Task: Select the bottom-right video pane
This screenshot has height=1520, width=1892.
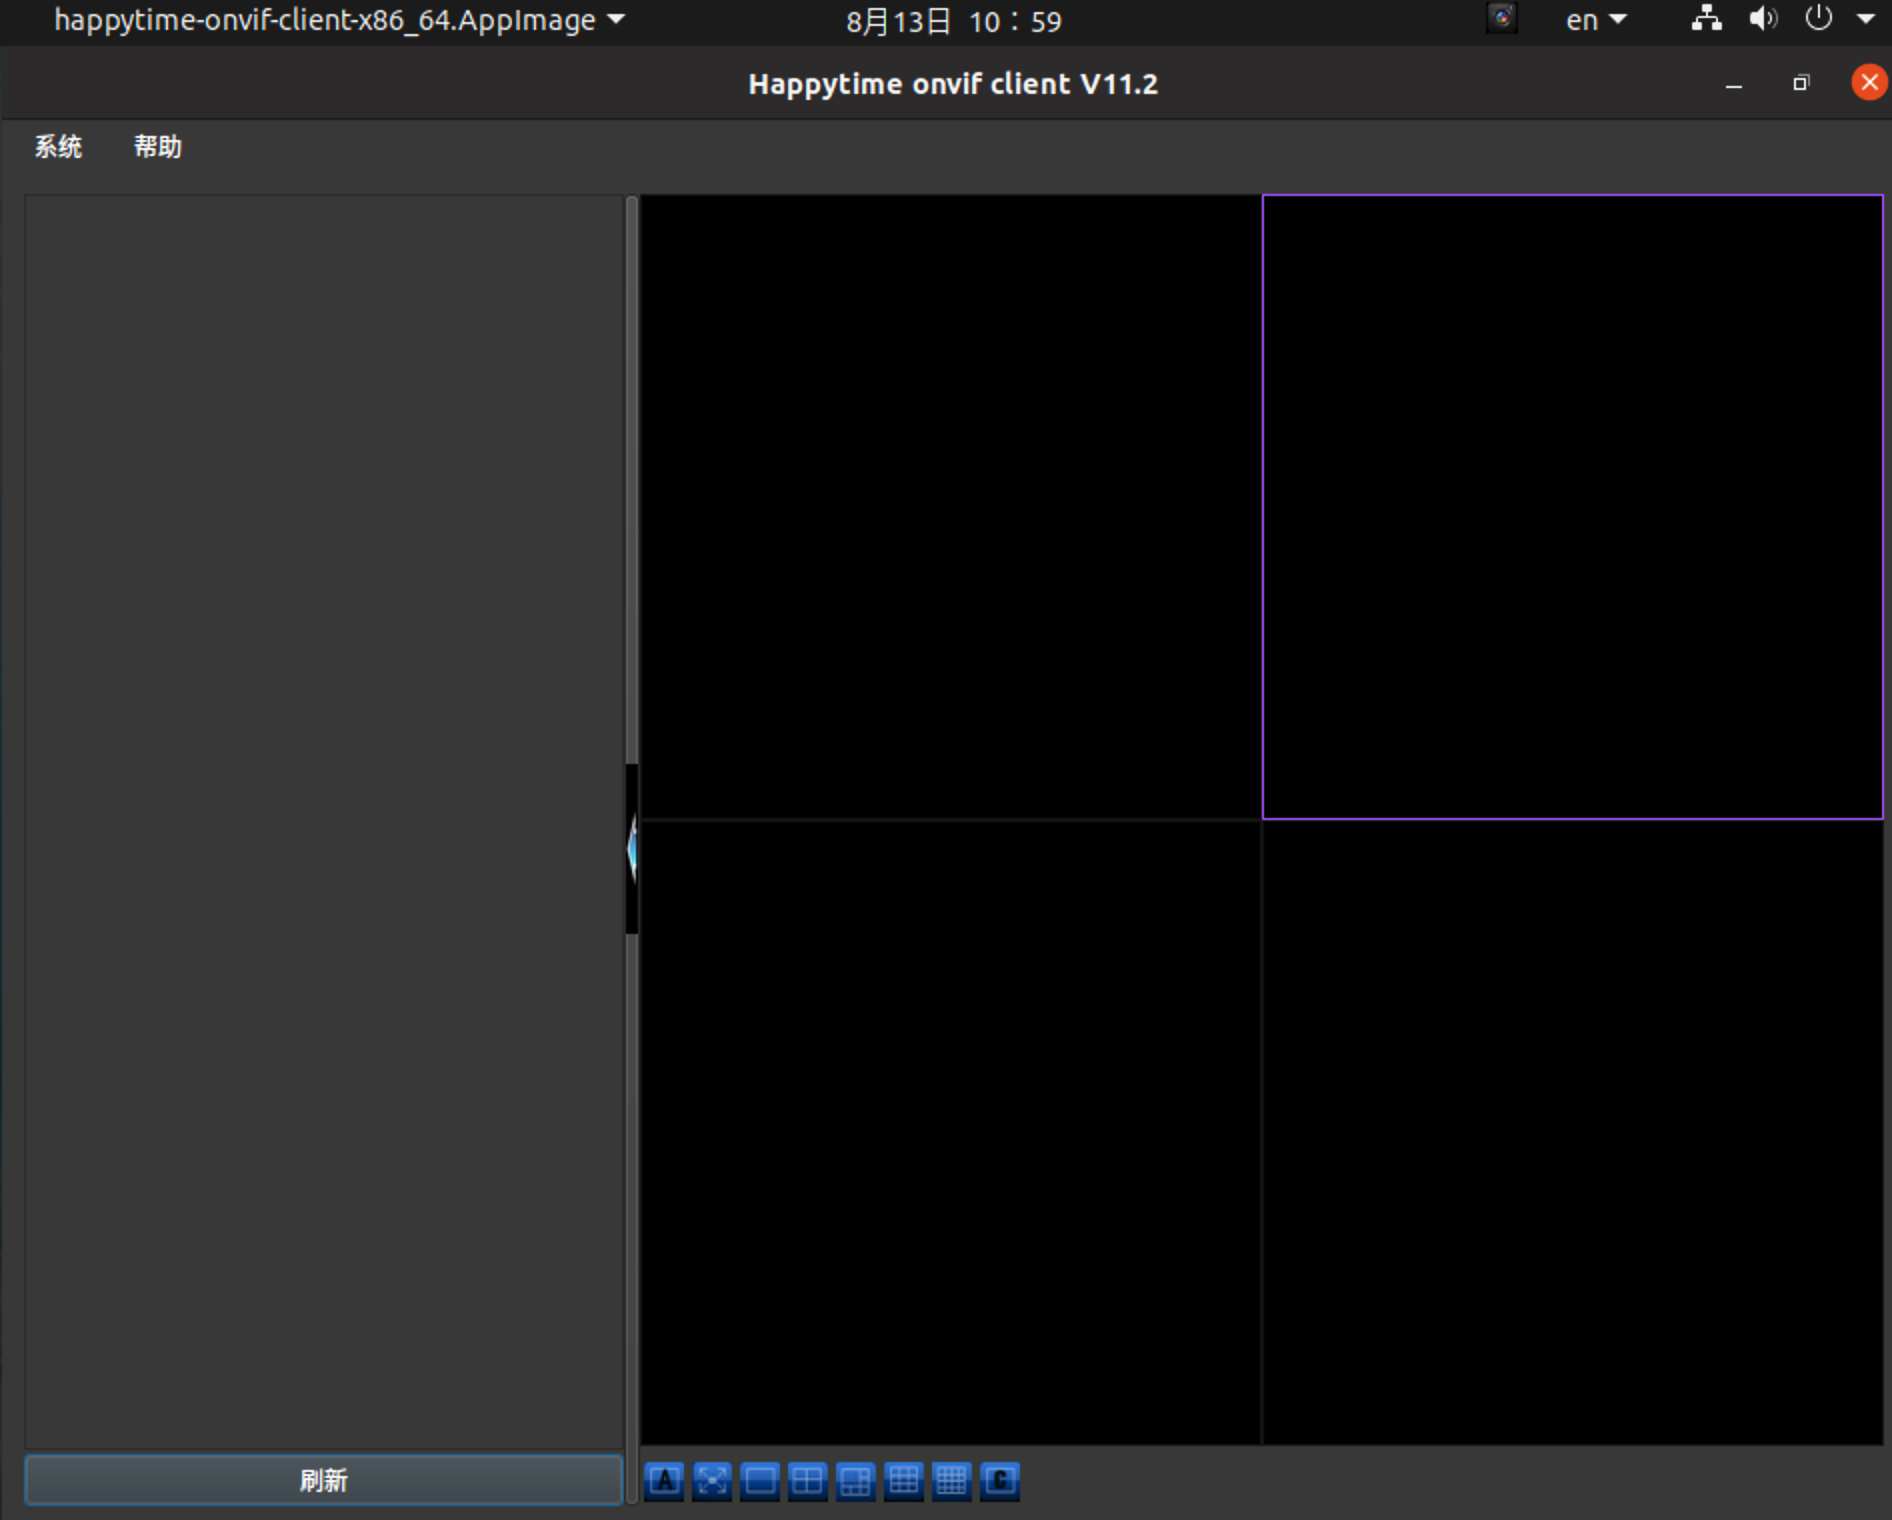Action: click(x=1572, y=1132)
